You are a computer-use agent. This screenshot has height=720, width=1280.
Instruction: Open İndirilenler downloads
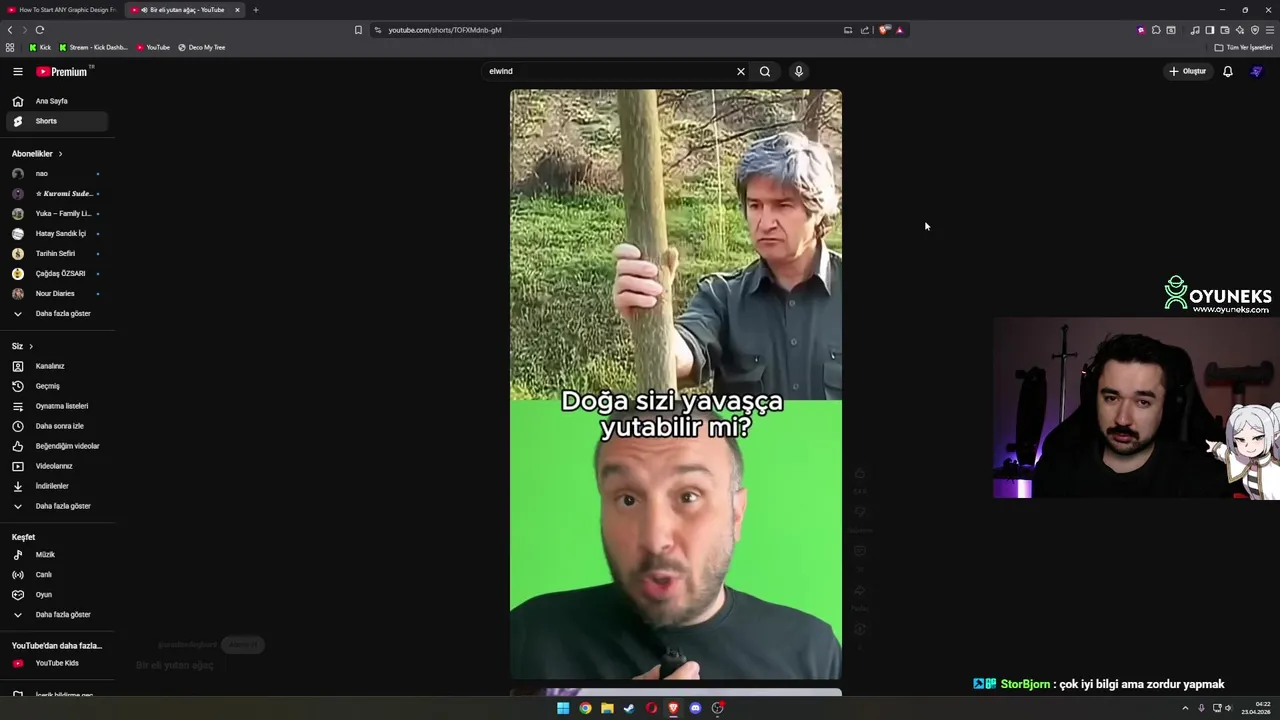click(57, 486)
